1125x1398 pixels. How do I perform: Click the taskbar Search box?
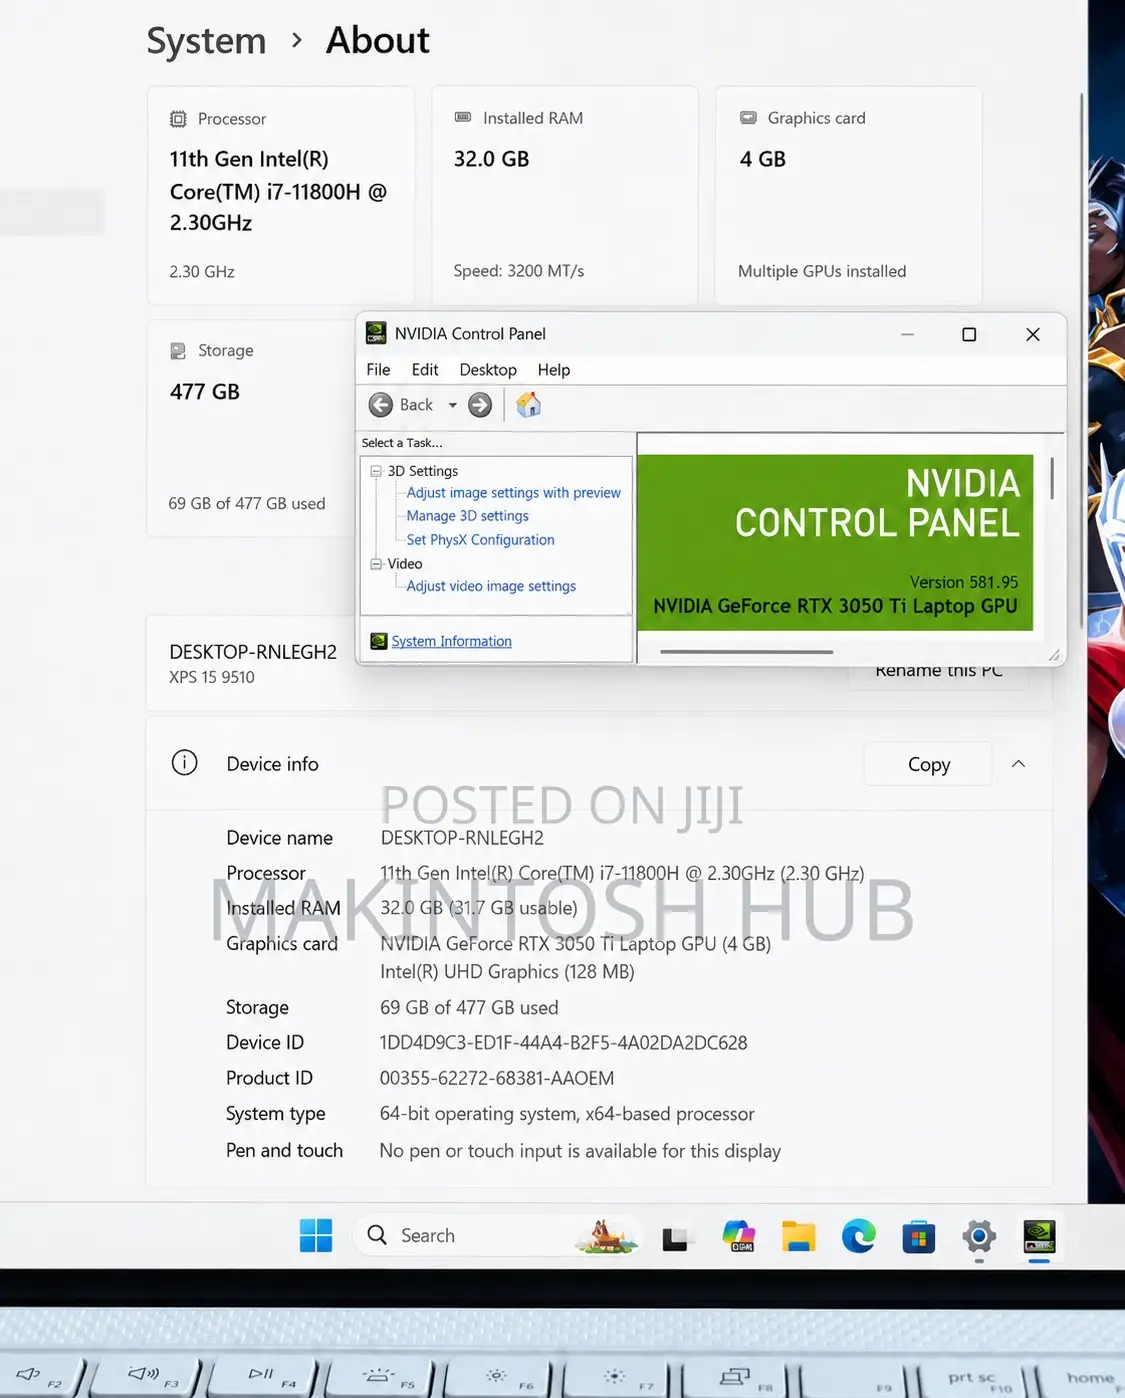coord(497,1236)
